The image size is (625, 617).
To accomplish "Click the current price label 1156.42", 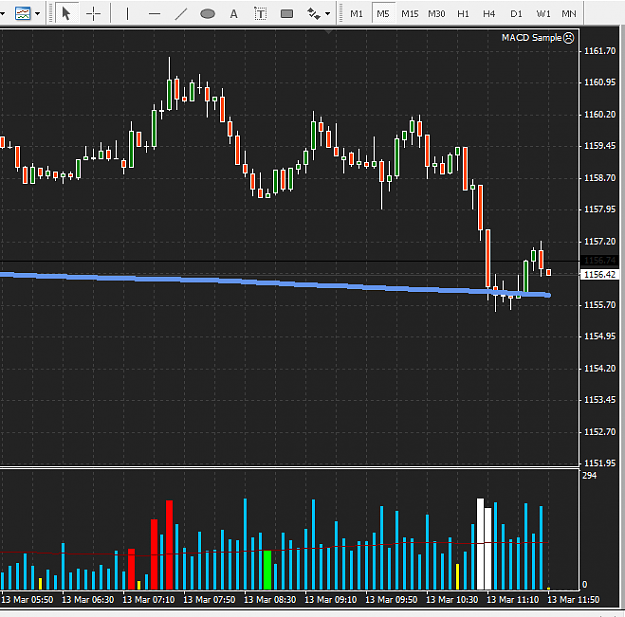I will [599, 275].
